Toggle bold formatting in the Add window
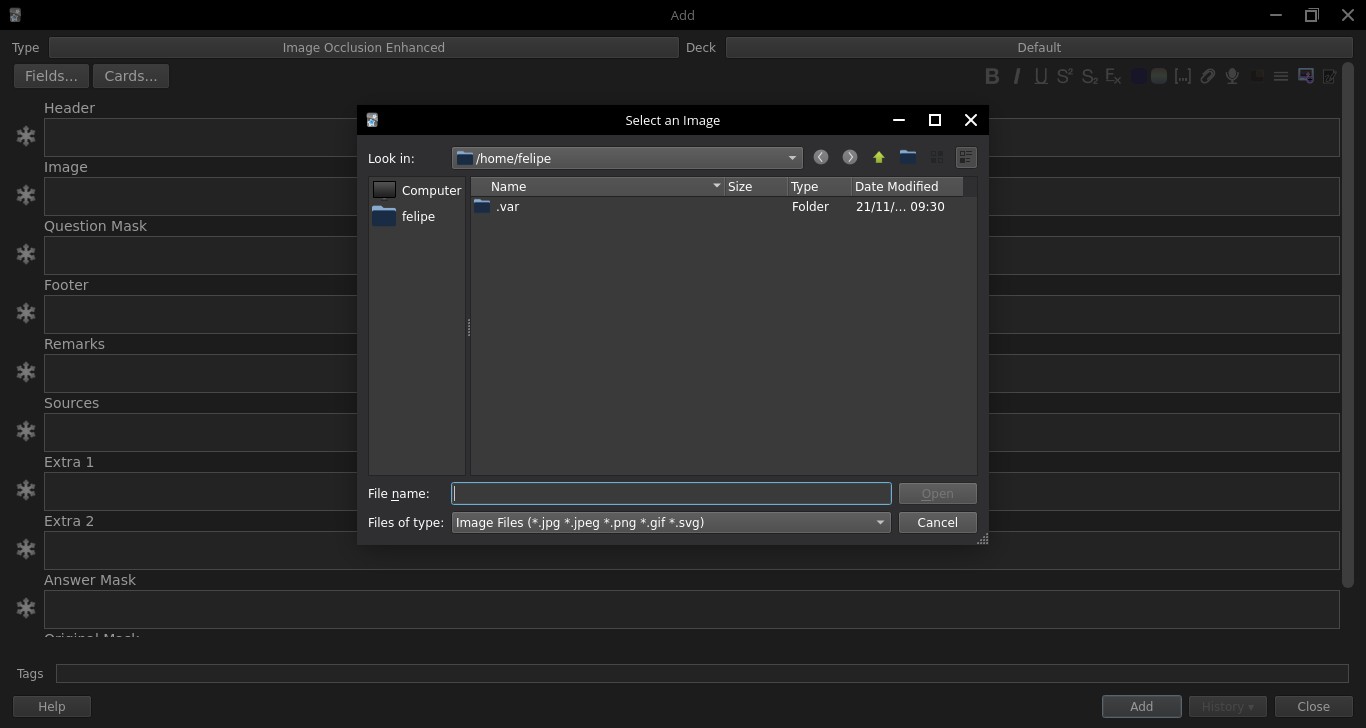 pyautogui.click(x=992, y=76)
